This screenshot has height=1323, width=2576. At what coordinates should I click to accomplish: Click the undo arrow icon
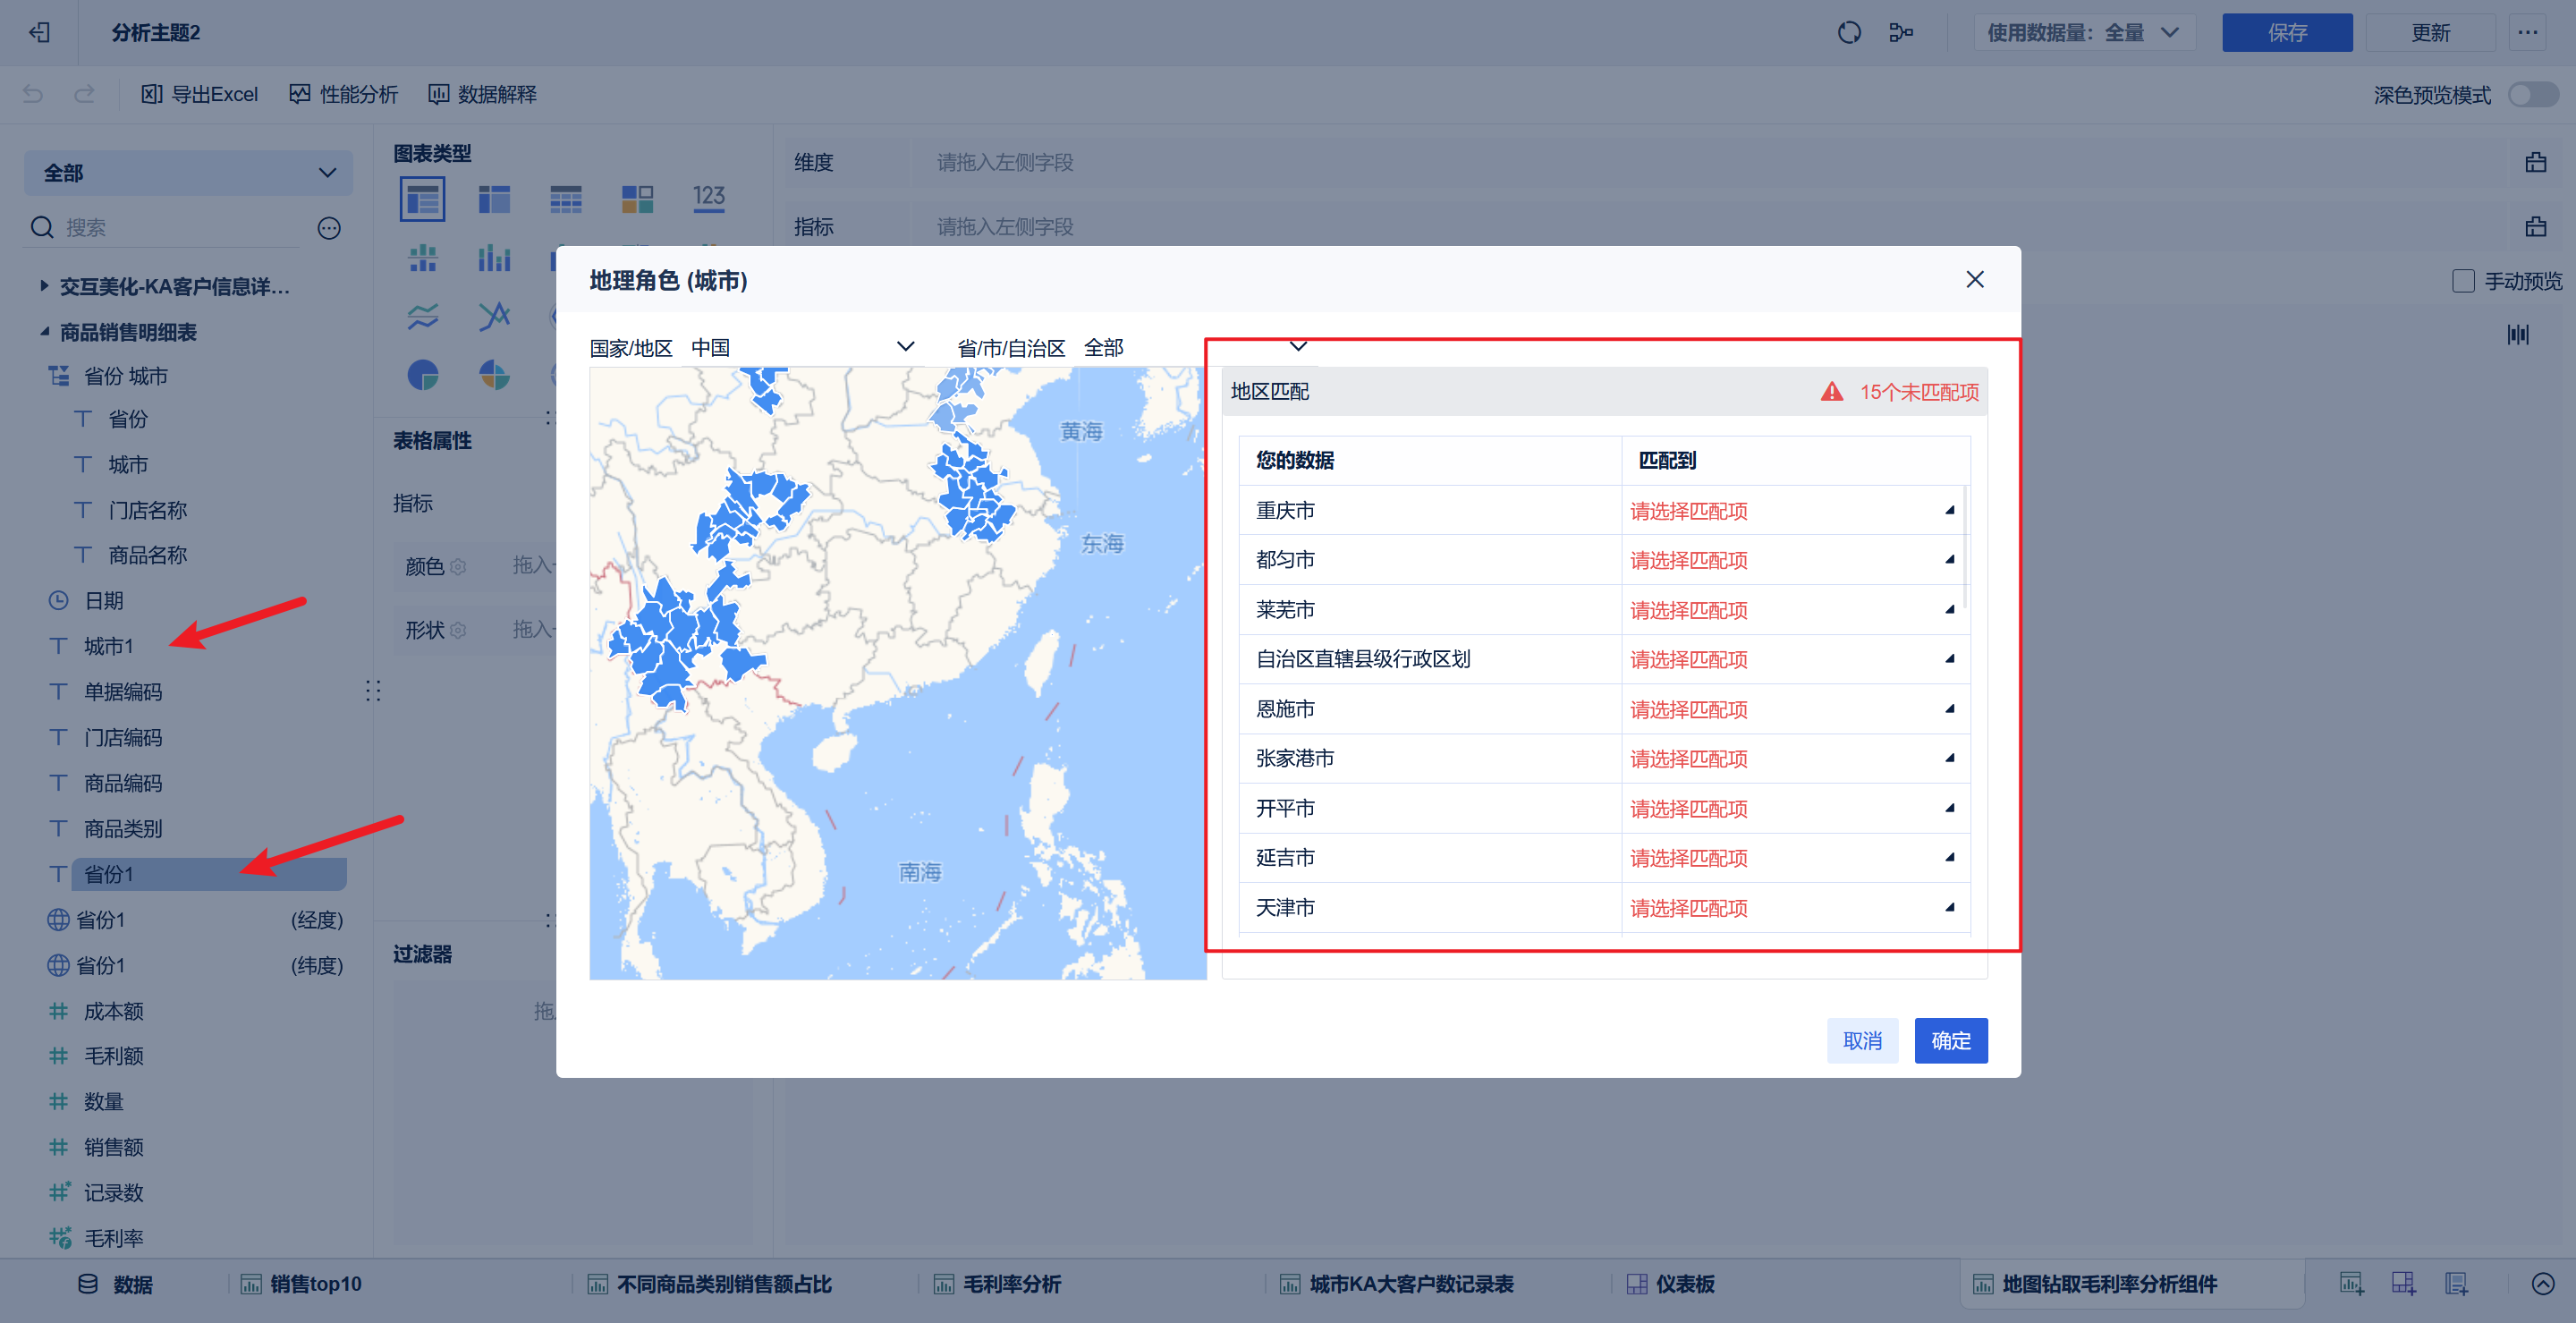pyautogui.click(x=33, y=94)
